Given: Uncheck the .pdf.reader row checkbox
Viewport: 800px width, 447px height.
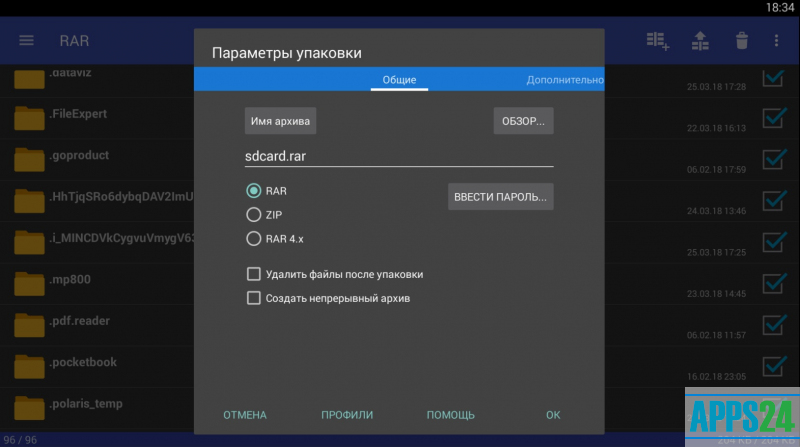Looking at the screenshot, I should tap(773, 324).
